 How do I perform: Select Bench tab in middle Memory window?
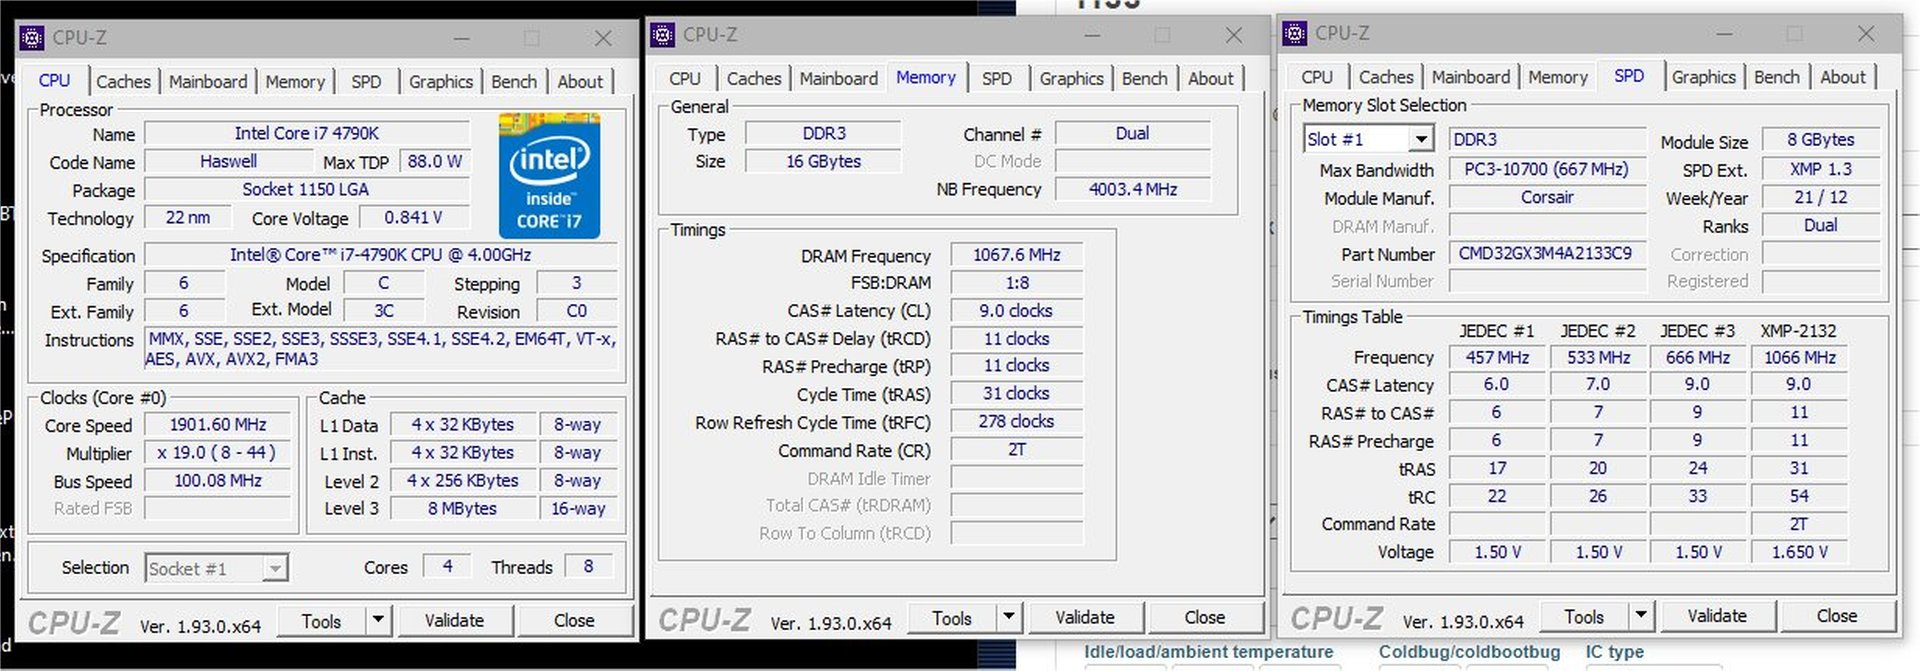(1145, 79)
